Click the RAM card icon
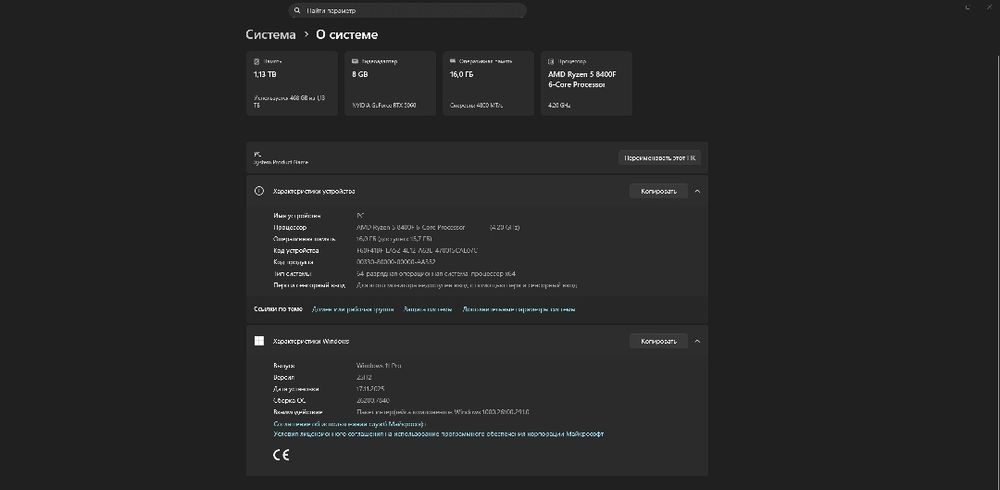The image size is (1000, 490). pyautogui.click(x=453, y=61)
